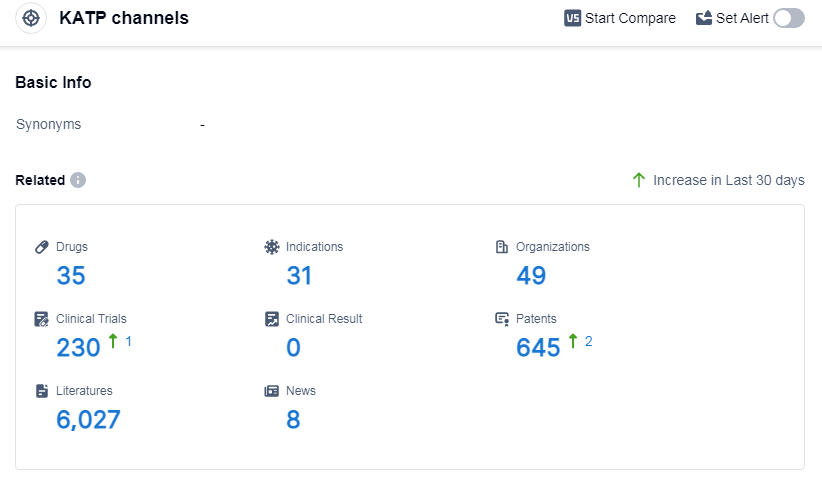This screenshot has width=822, height=483.
Task: Click the Organizations building icon
Action: (x=502, y=247)
